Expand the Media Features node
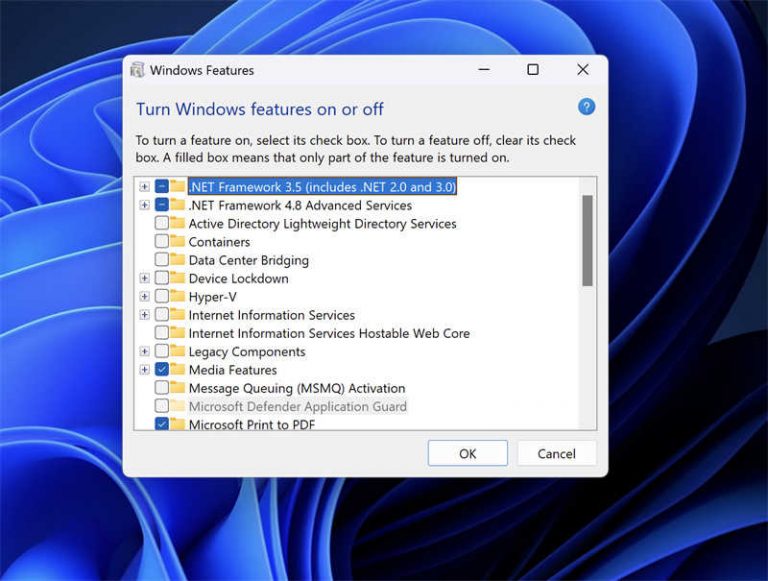 pyautogui.click(x=144, y=369)
